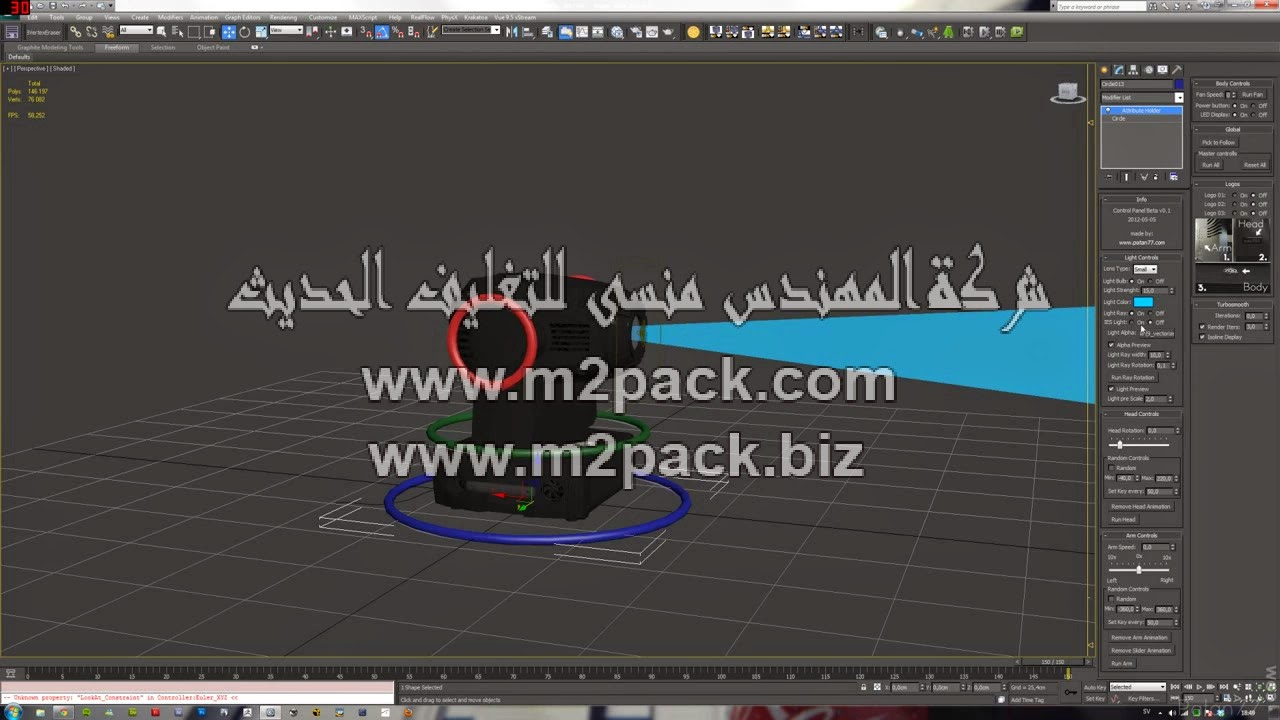Open the reference coordinate View dropdown
Image resolution: width=1280 pixels, height=720 pixels.
click(286, 30)
